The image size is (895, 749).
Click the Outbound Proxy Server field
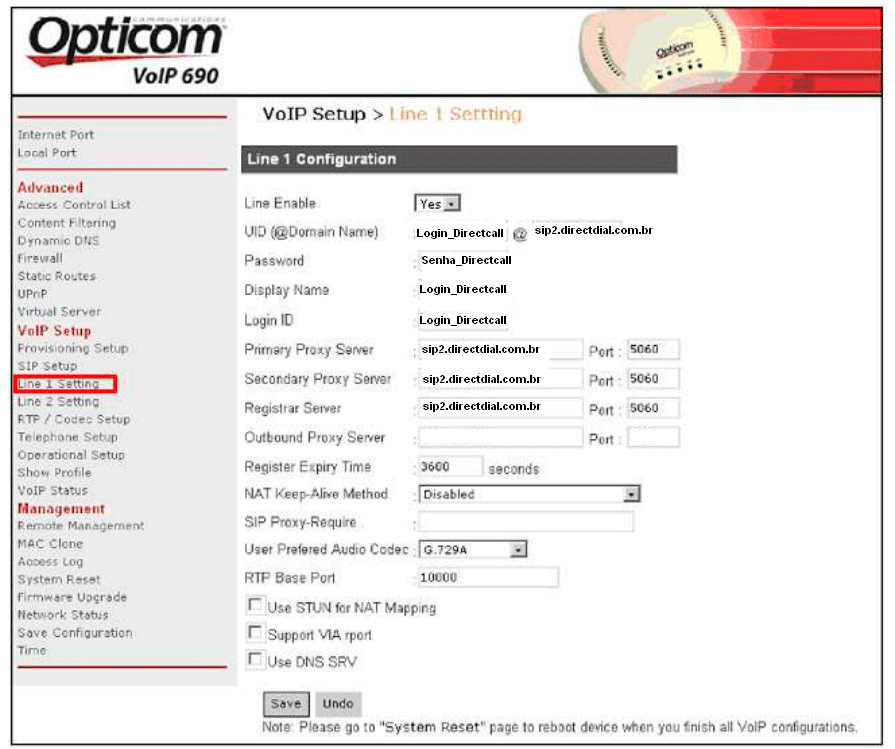500,437
